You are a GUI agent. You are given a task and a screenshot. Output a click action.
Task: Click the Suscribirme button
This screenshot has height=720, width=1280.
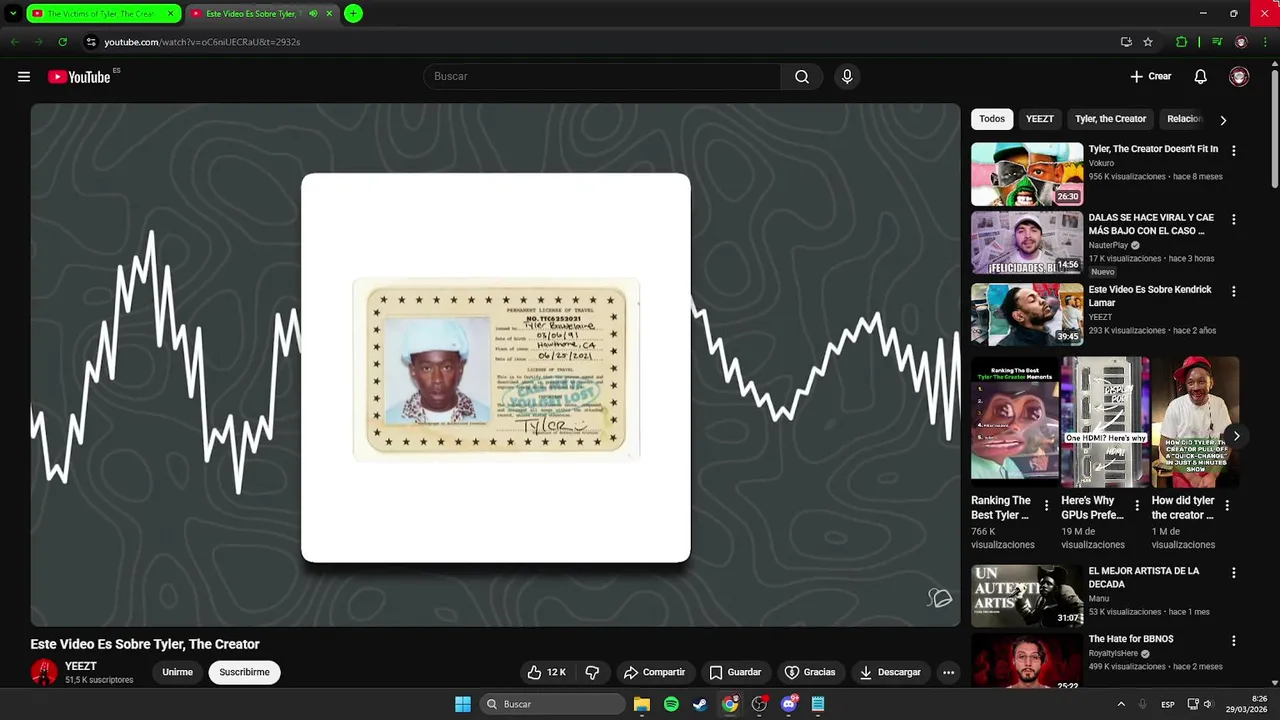tap(245, 672)
